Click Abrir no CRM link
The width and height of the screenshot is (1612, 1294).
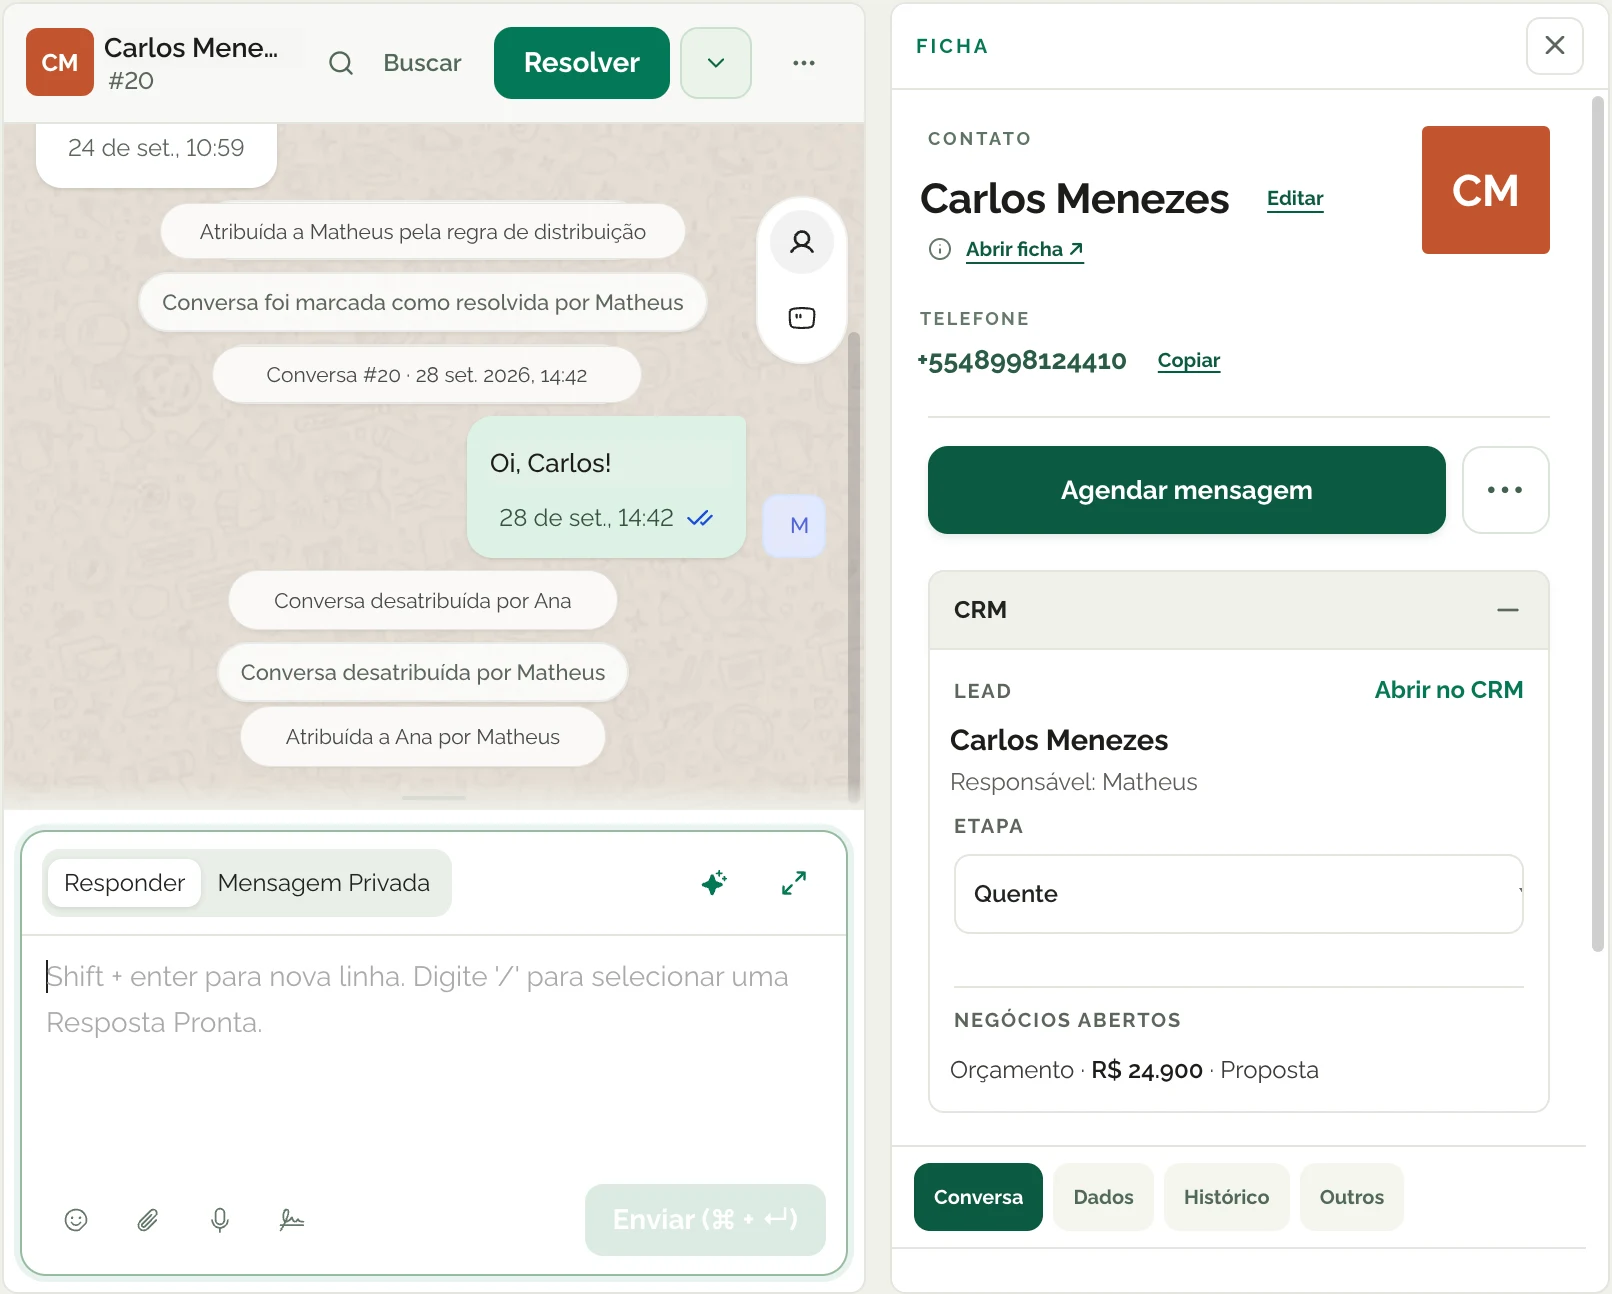[1449, 690]
